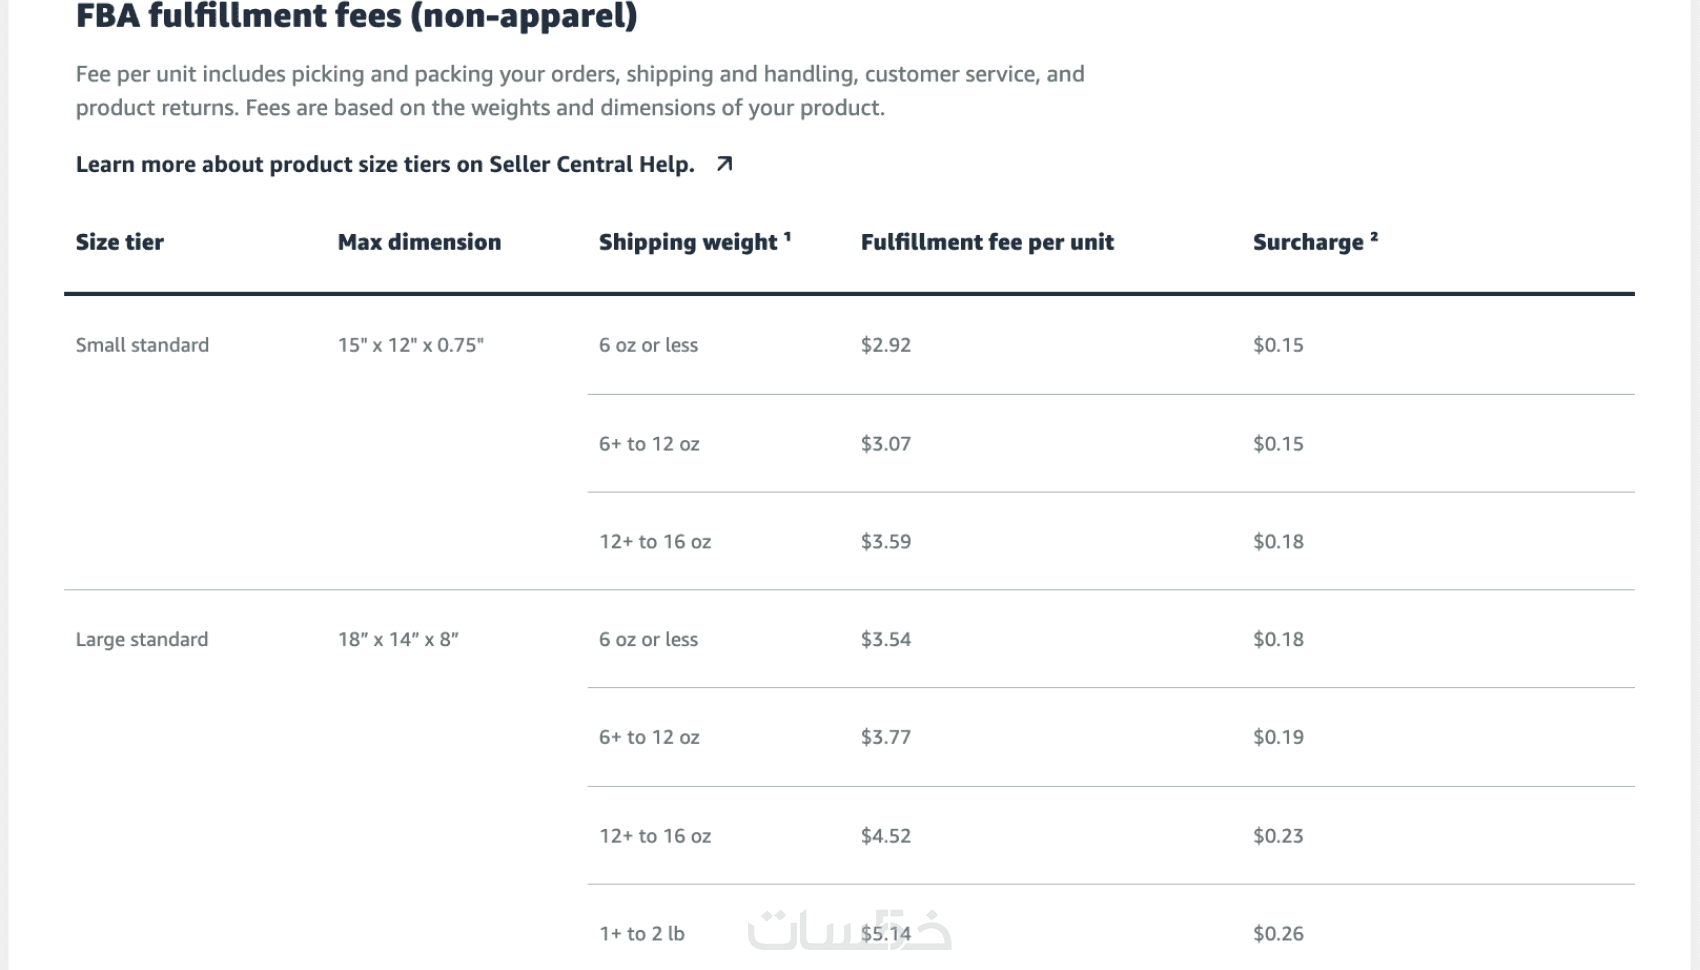Click the Khamsat watermark logo at the bottom

(848, 930)
